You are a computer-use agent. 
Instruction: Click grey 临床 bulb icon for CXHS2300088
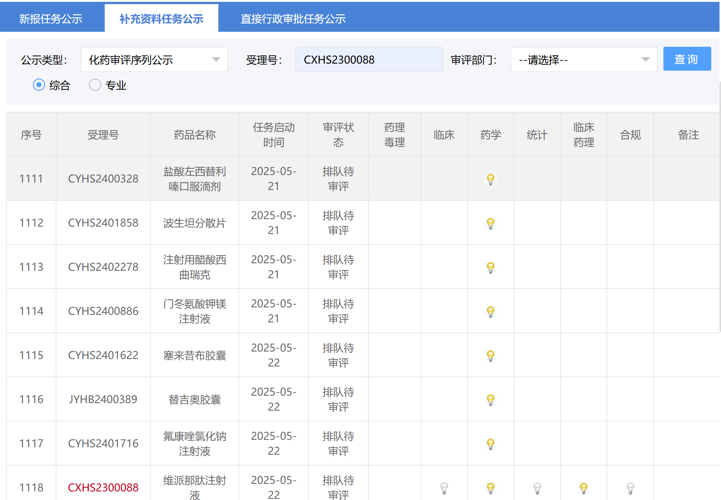[444, 488]
